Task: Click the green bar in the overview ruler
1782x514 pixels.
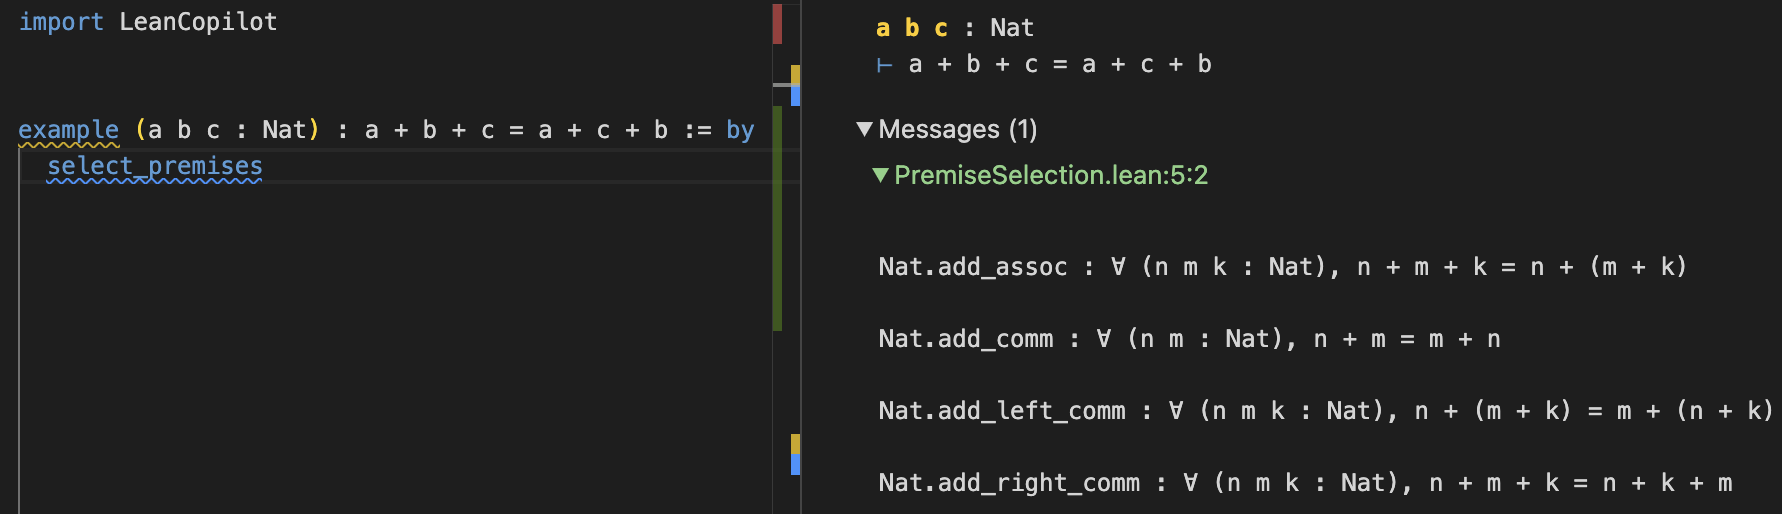Action: (777, 240)
